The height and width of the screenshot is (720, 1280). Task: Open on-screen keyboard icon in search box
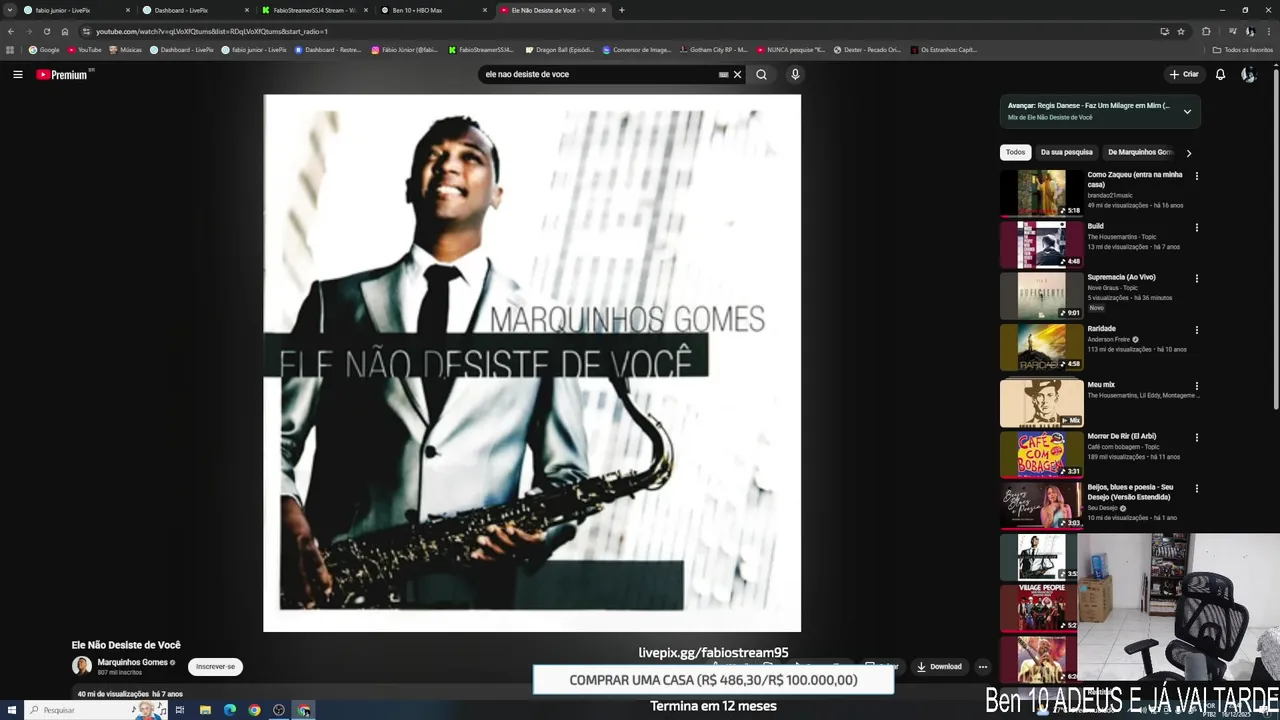coord(723,74)
